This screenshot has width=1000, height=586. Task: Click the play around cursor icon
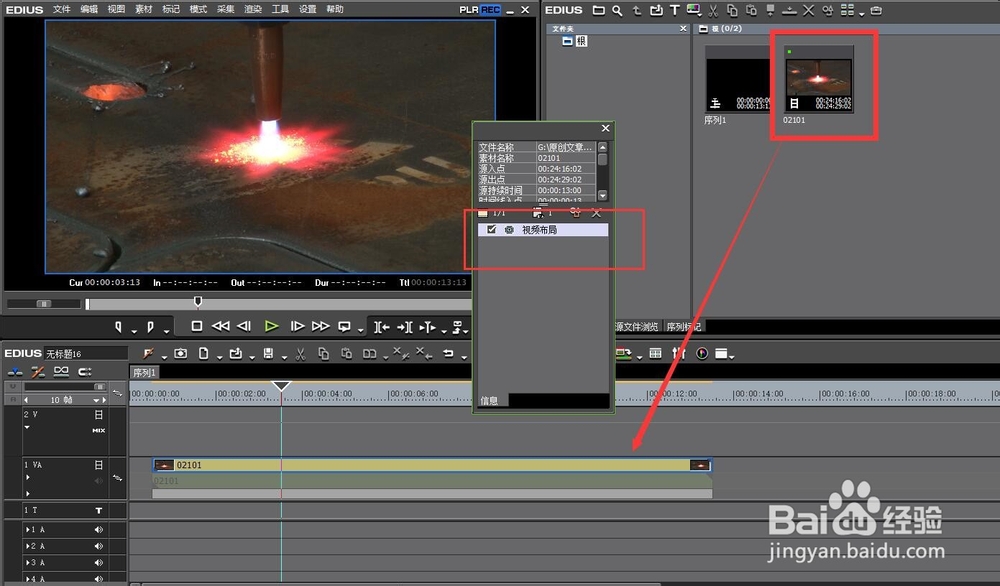point(428,326)
